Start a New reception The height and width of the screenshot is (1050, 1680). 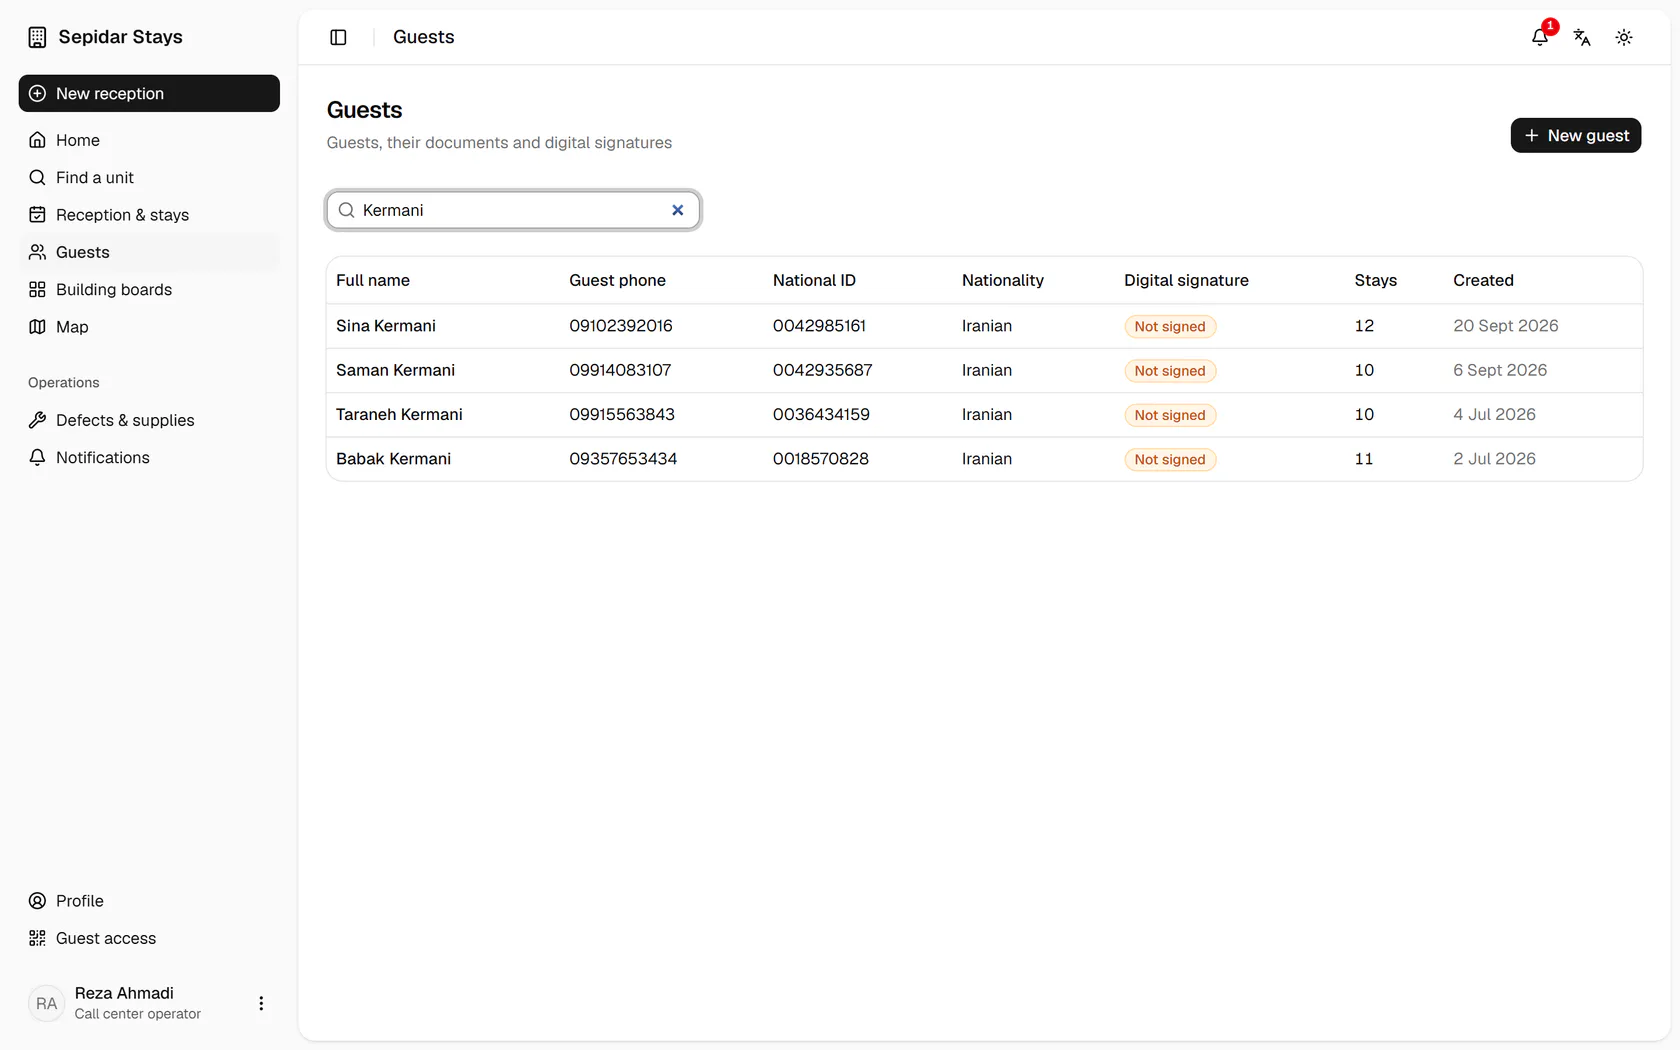(149, 93)
